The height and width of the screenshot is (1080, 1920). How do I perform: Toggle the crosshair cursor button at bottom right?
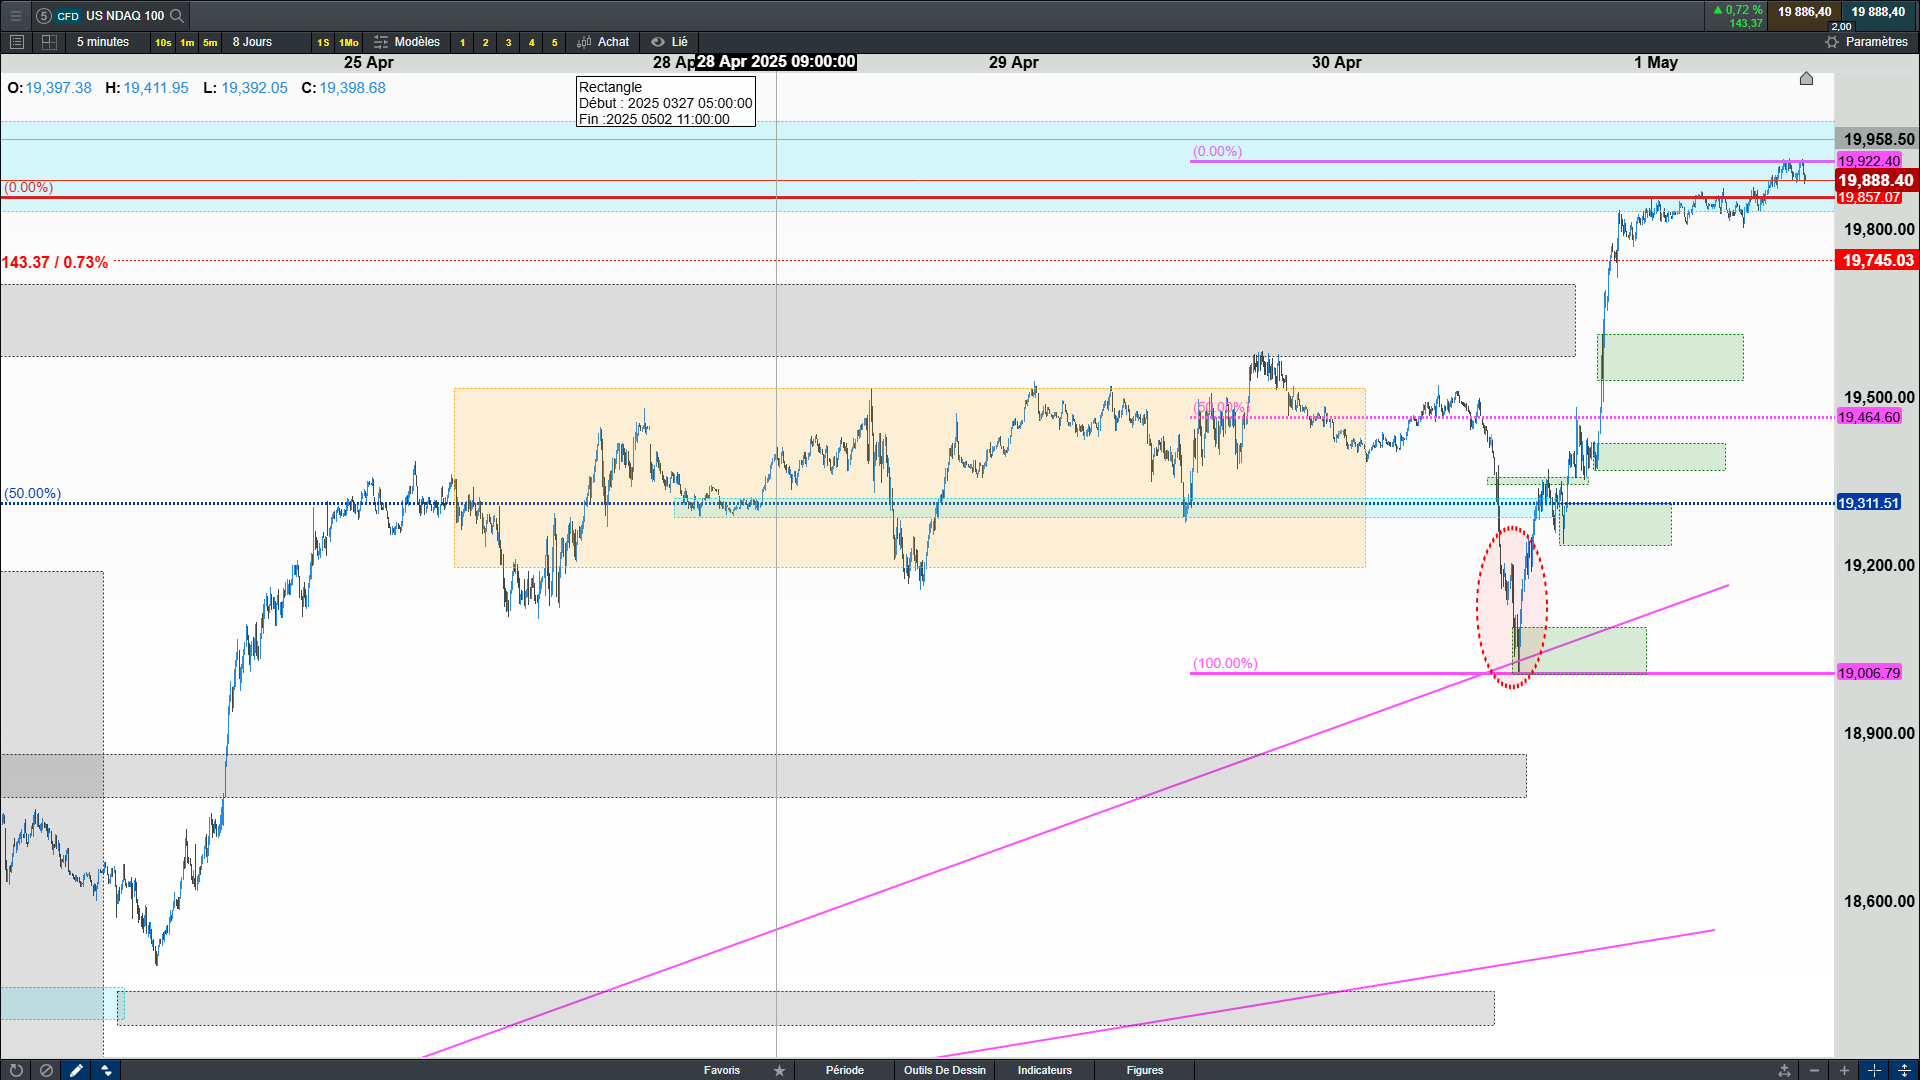coord(1874,1070)
